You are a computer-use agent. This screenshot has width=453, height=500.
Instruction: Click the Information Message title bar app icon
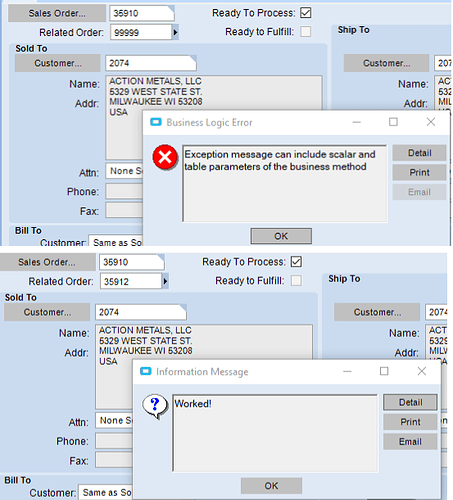pyautogui.click(x=146, y=371)
